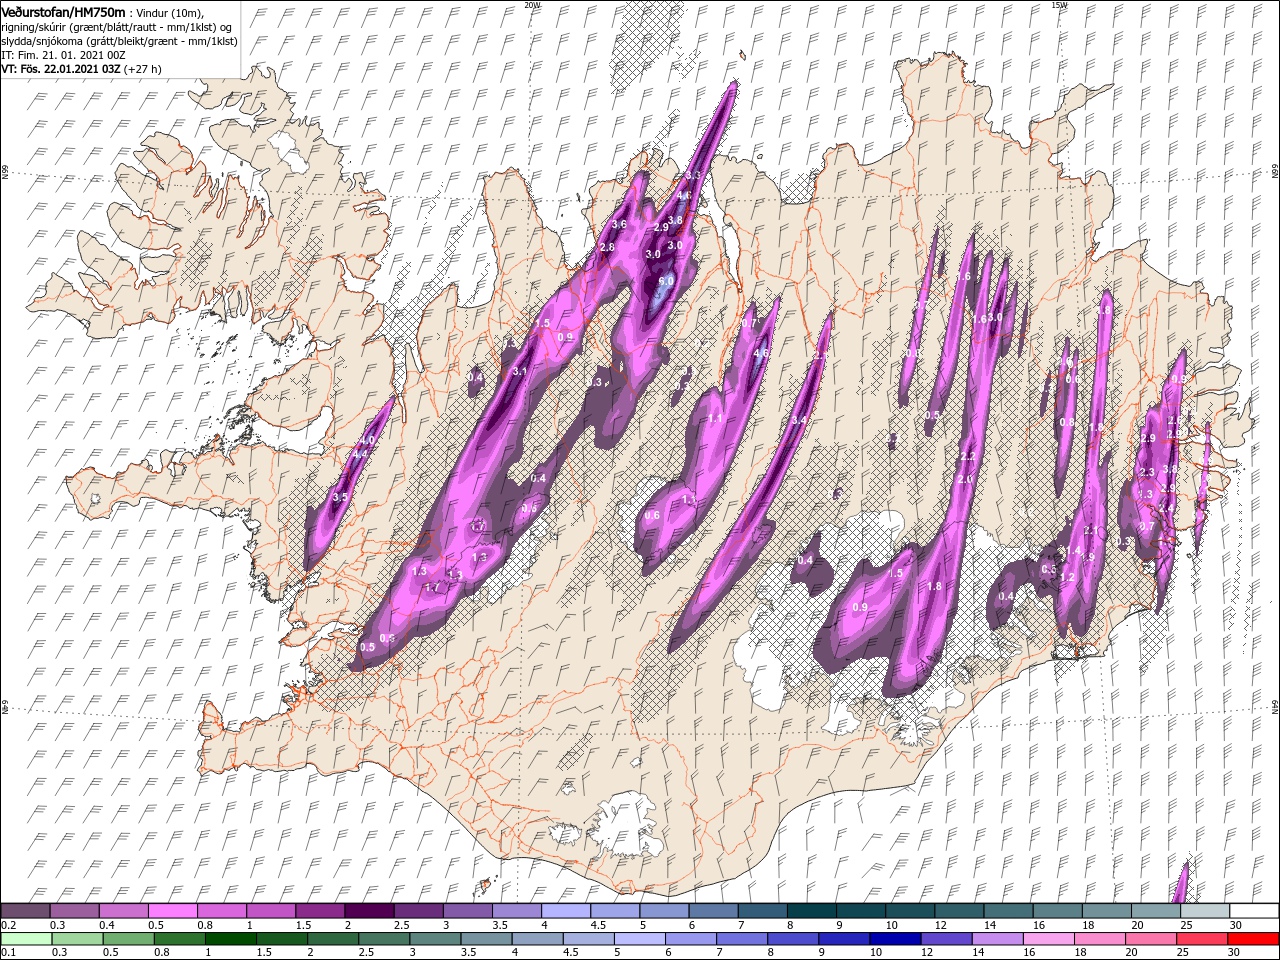Pick the 0.4–0.5 snow legend swatch
Image resolution: width=1280 pixels, height=960 pixels.
click(x=123, y=911)
